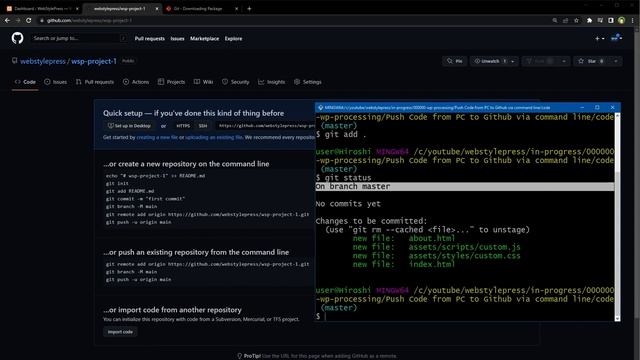The image size is (640, 360).
Task: Click the browser forward arrow
Action: pyautogui.click(x=18, y=20)
